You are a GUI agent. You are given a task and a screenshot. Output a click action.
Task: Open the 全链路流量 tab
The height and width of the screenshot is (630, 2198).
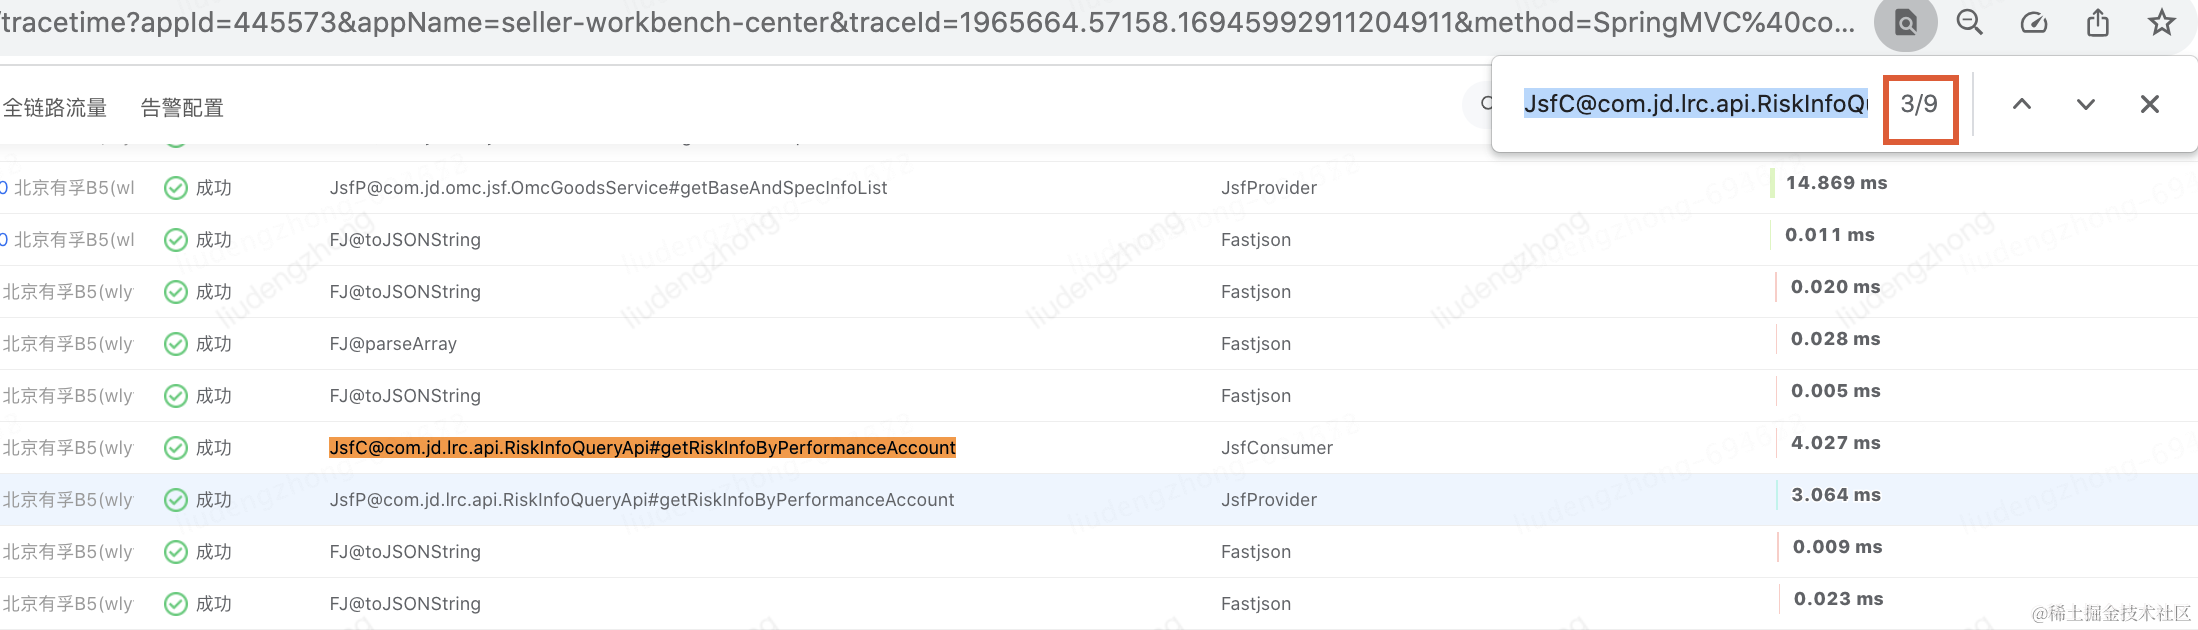point(55,108)
